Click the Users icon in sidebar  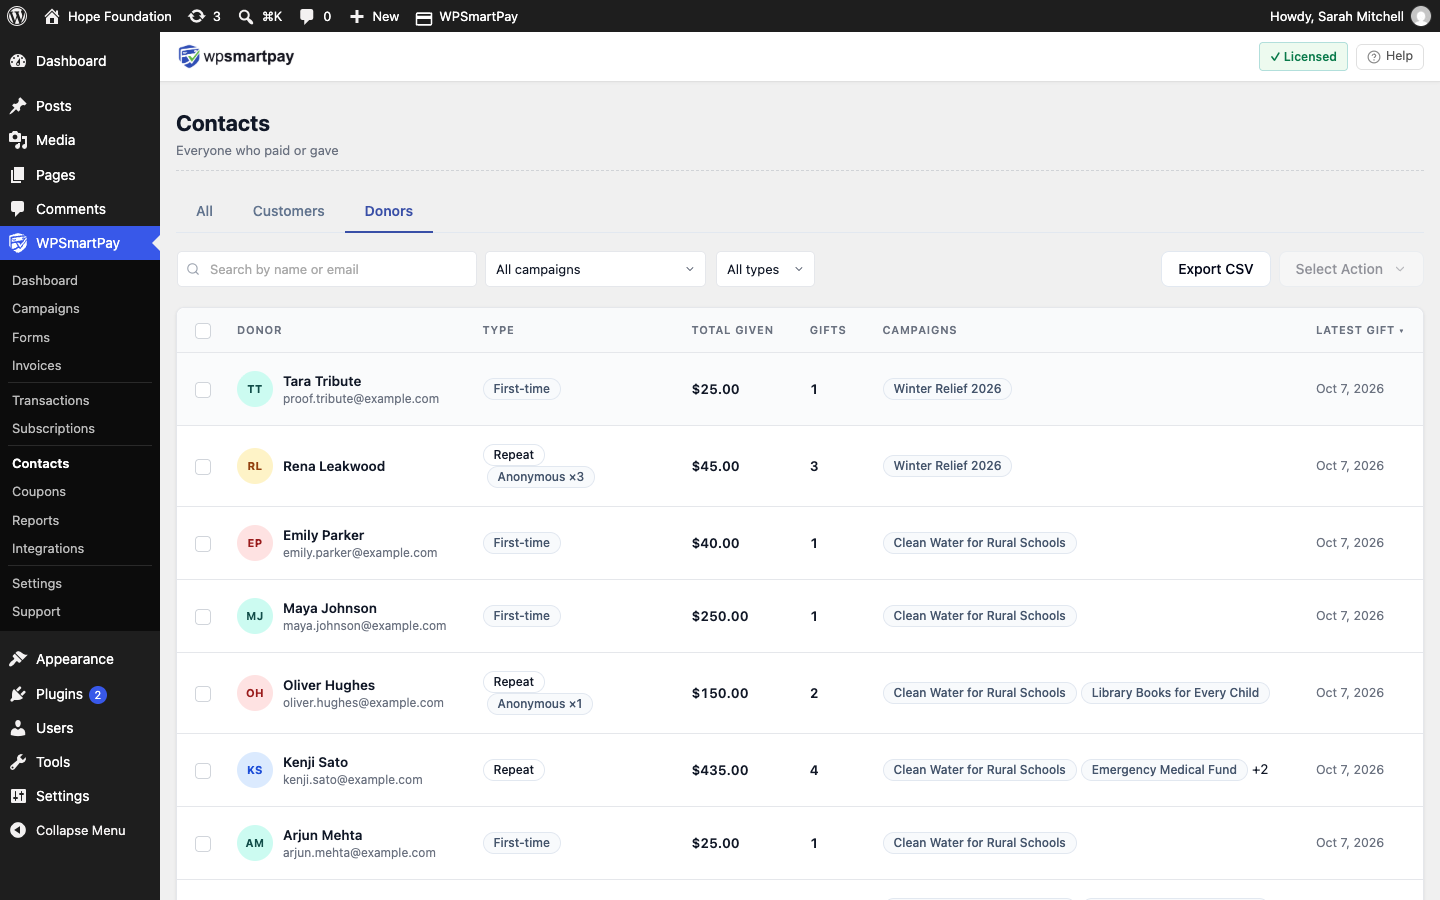point(18,728)
